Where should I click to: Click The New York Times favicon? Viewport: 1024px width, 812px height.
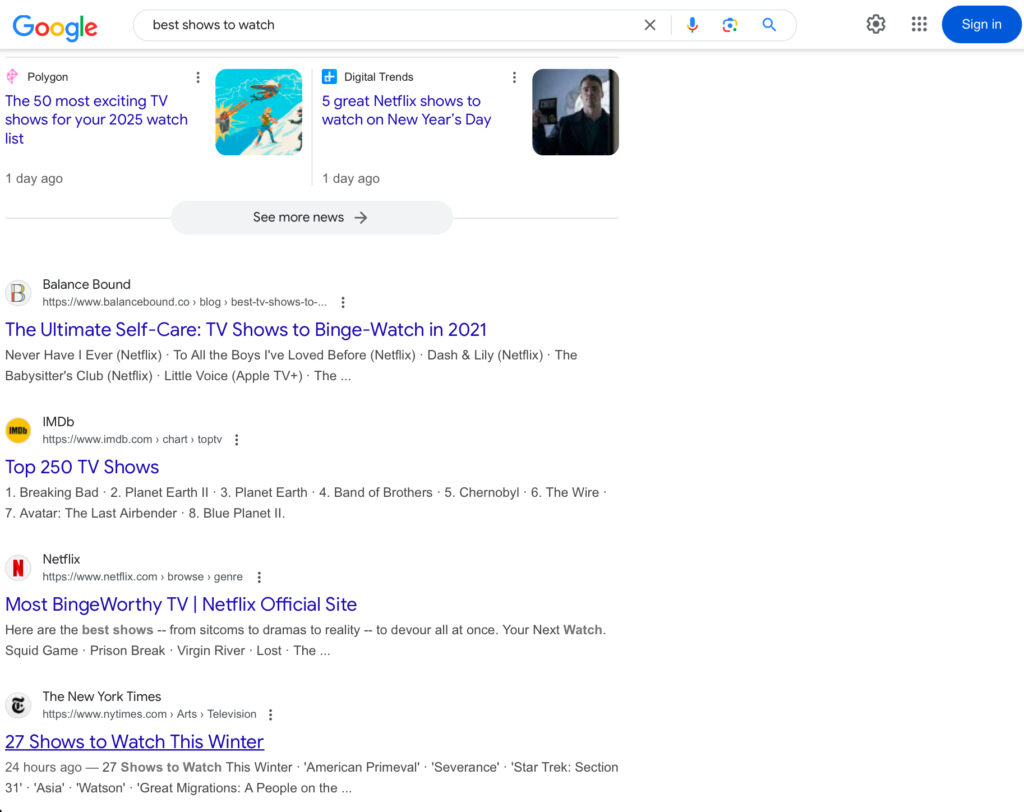[18, 706]
